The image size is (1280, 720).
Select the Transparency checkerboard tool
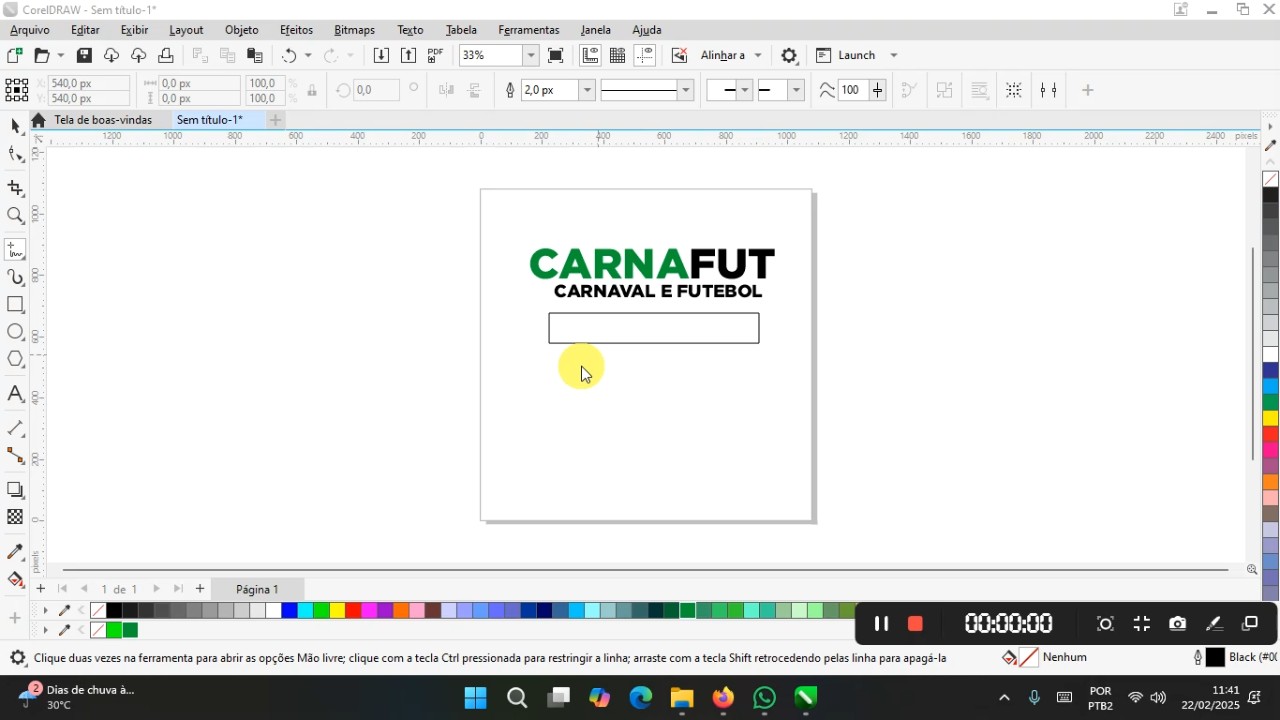click(15, 518)
